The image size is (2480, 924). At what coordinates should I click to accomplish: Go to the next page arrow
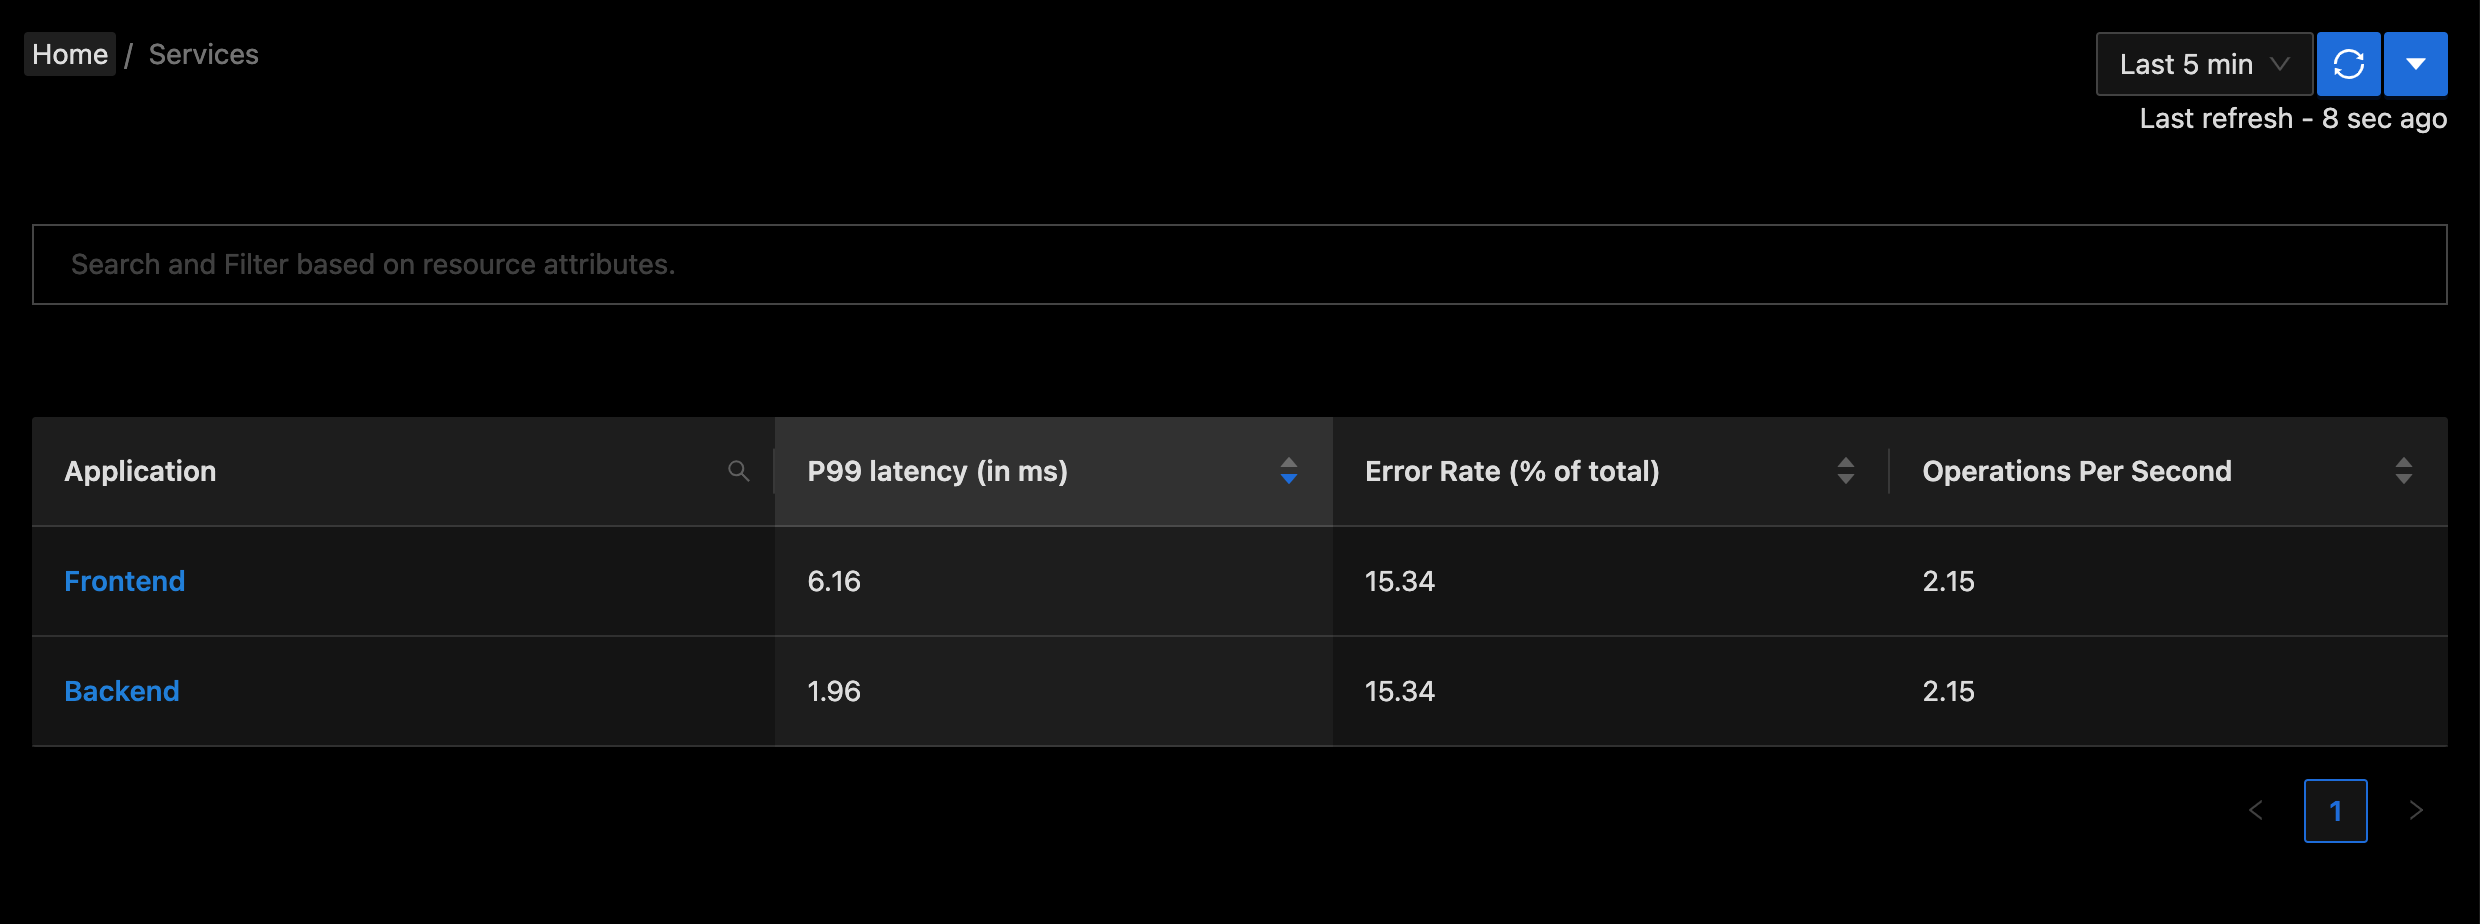tap(2416, 810)
